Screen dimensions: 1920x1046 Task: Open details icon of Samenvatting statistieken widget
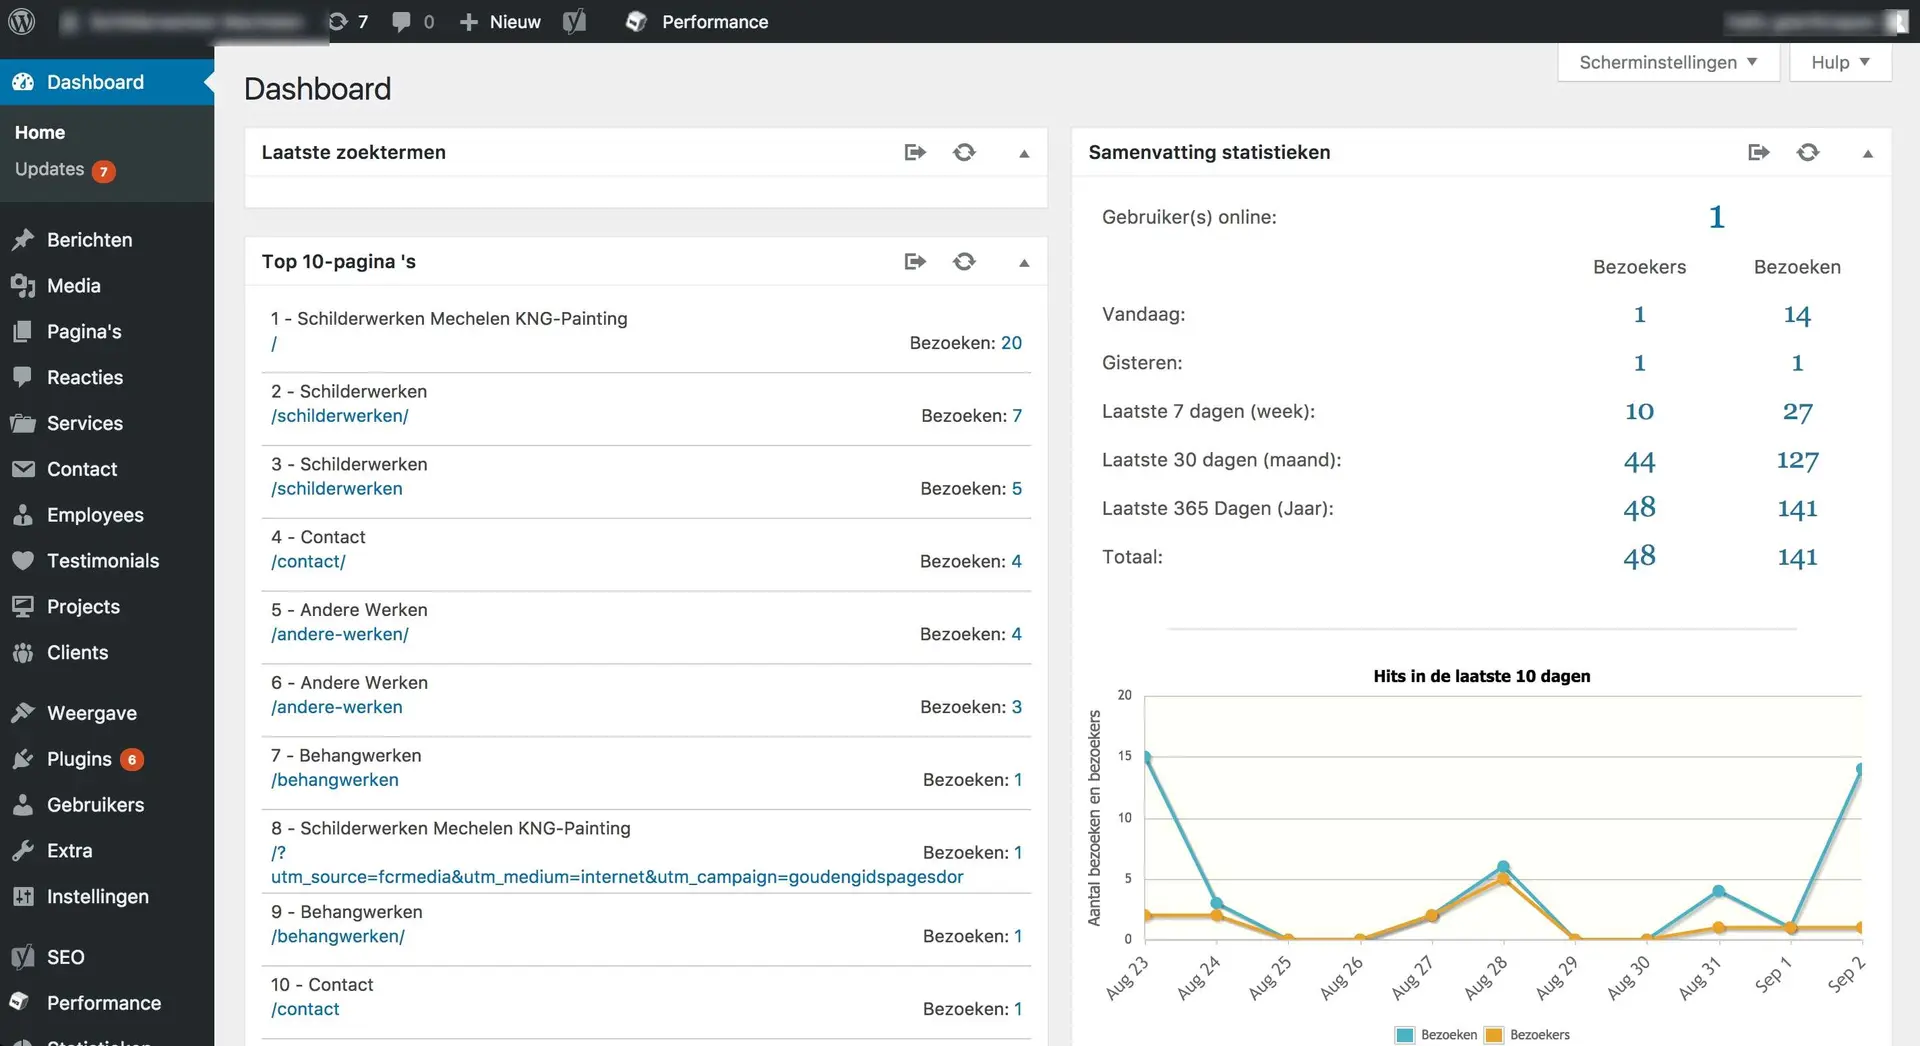[x=1759, y=152]
